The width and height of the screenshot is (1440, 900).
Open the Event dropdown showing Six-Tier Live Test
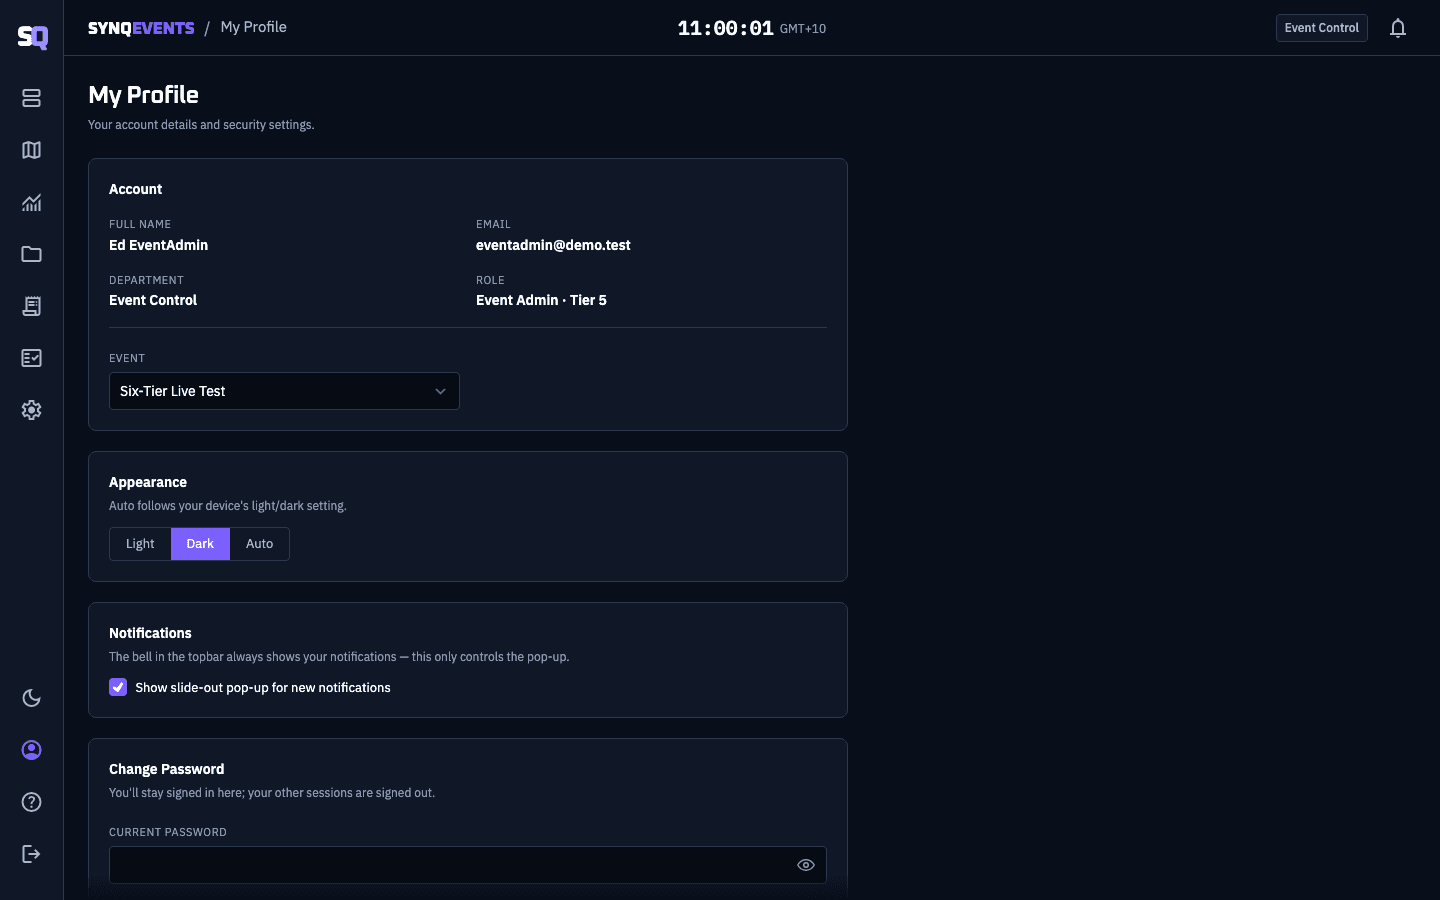coord(284,391)
